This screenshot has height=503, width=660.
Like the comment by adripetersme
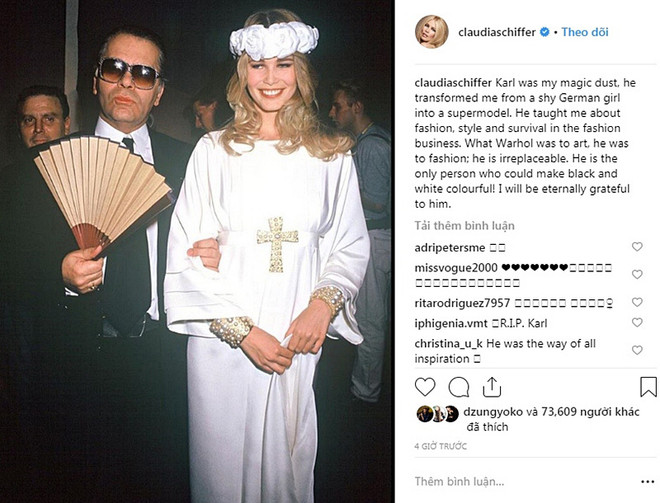pyautogui.click(x=637, y=247)
